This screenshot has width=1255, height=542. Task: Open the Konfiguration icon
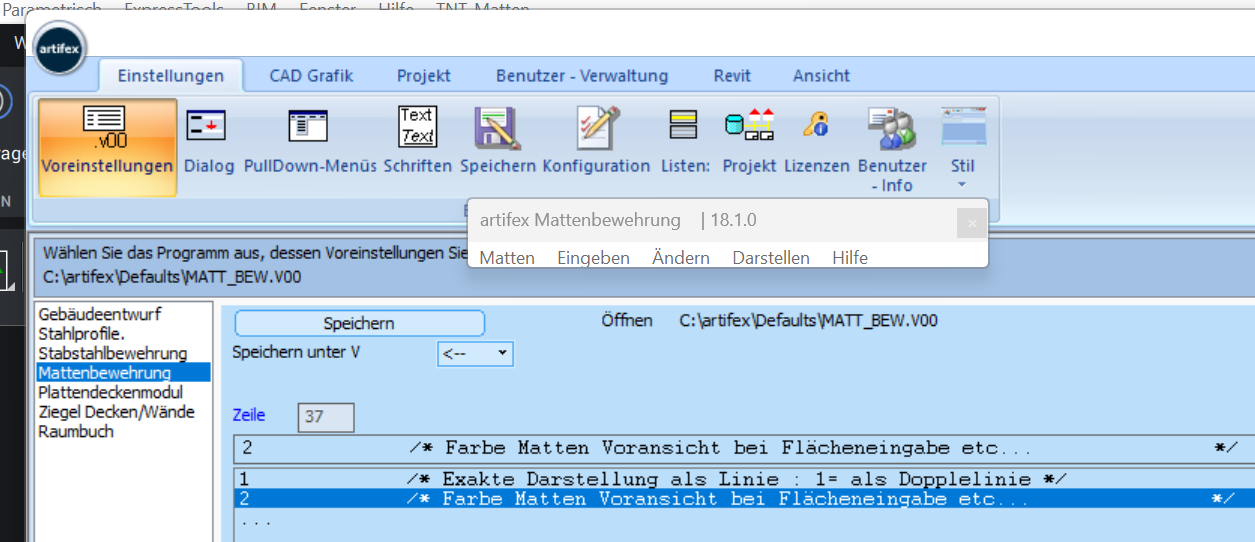596,128
